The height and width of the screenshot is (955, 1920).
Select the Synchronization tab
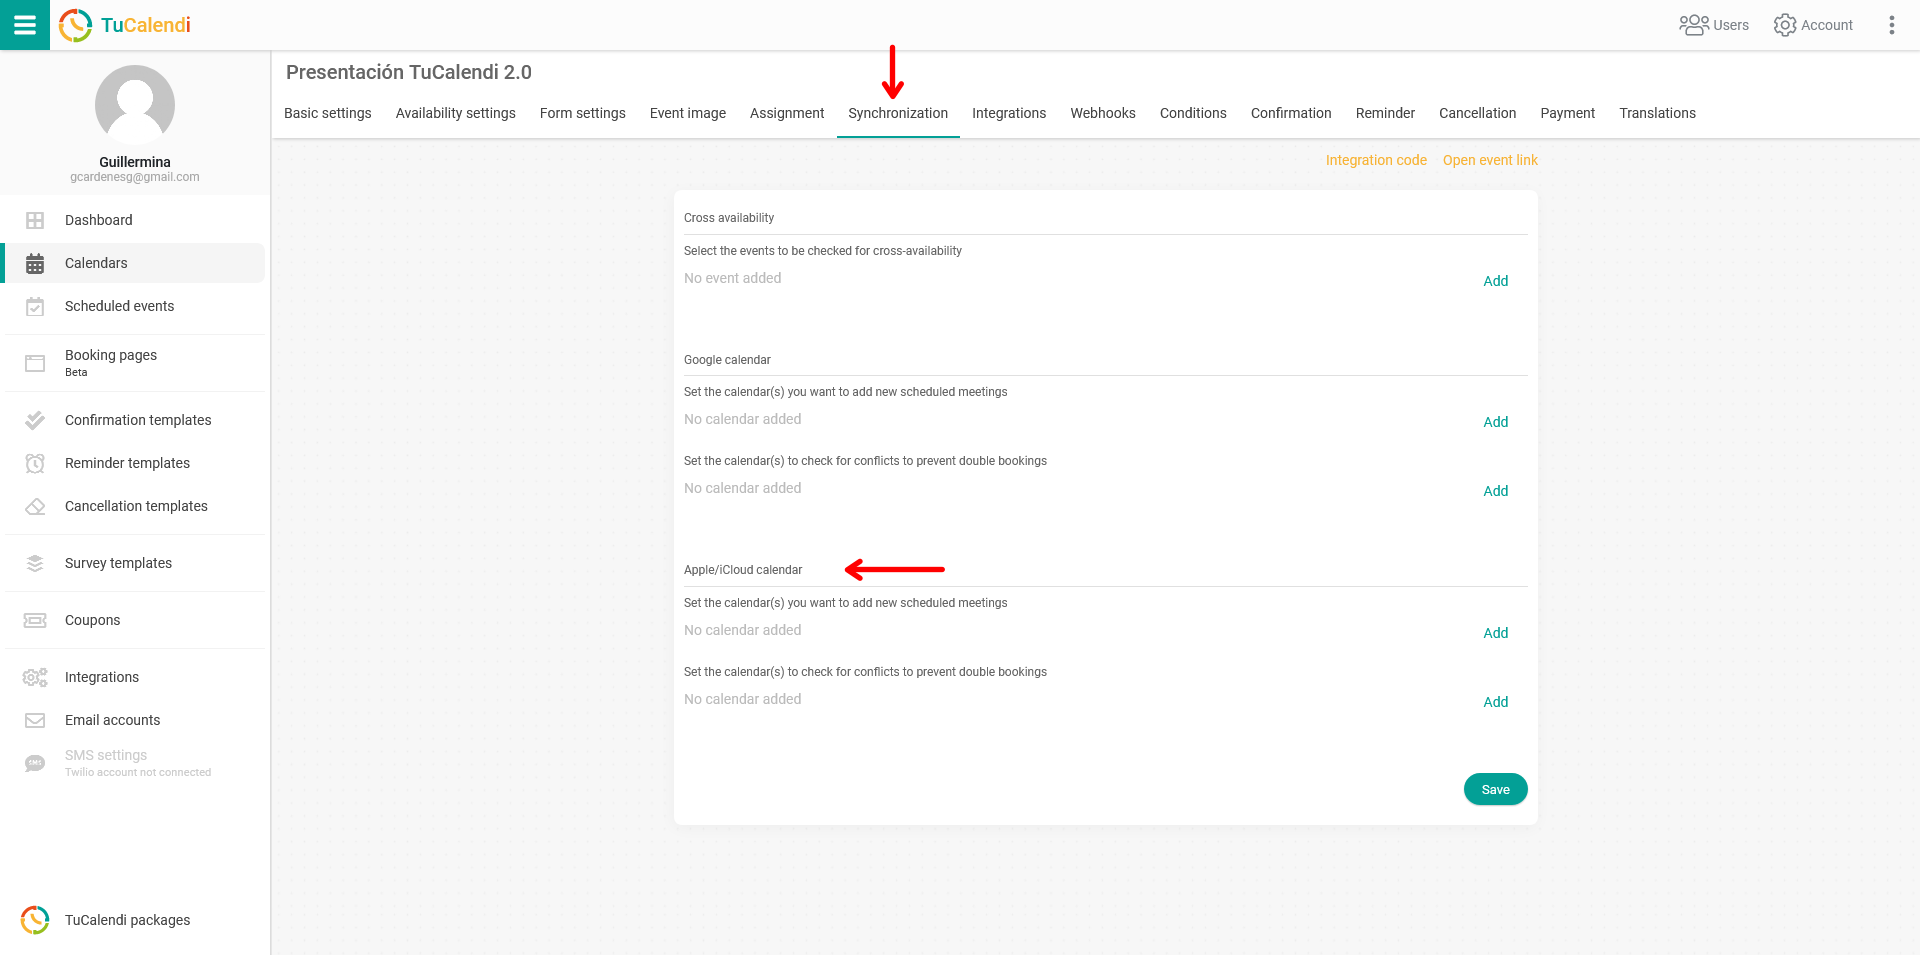[898, 113]
